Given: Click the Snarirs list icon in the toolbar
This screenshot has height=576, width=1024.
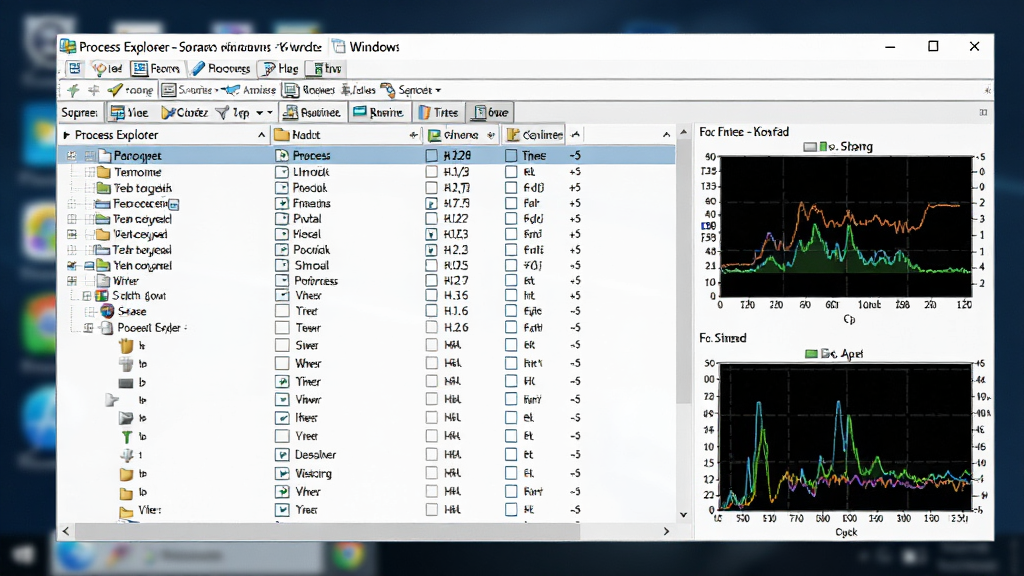Looking at the screenshot, I should (x=168, y=90).
